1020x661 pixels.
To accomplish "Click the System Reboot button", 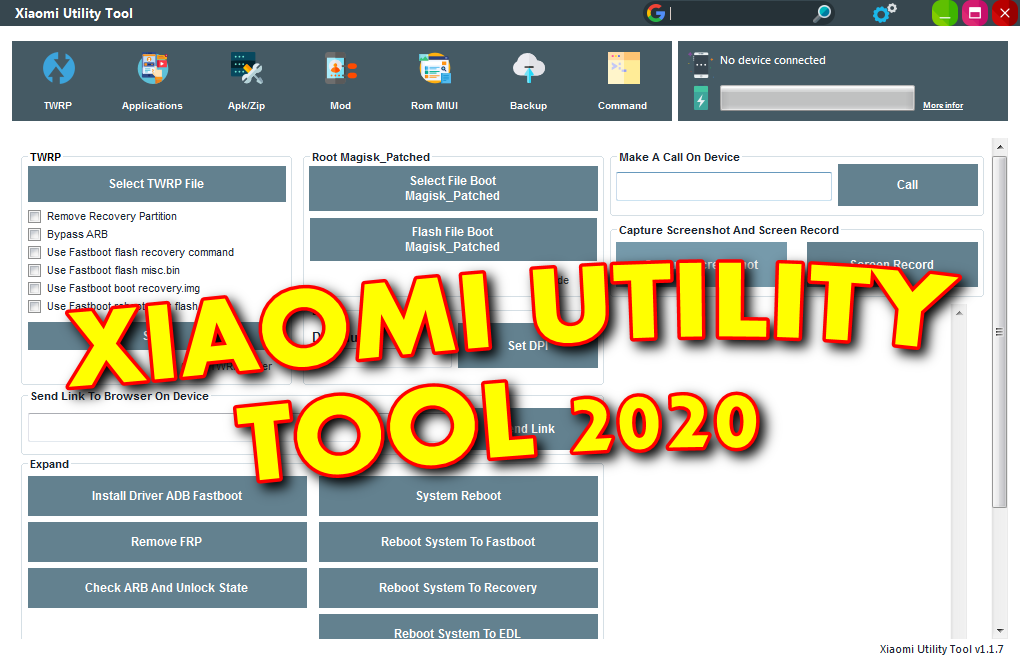I will (458, 496).
